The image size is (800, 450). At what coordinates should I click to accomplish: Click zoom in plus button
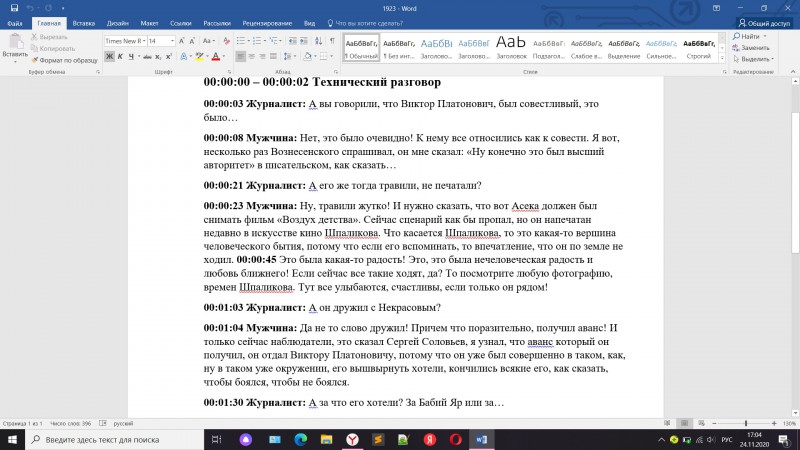click(774, 423)
